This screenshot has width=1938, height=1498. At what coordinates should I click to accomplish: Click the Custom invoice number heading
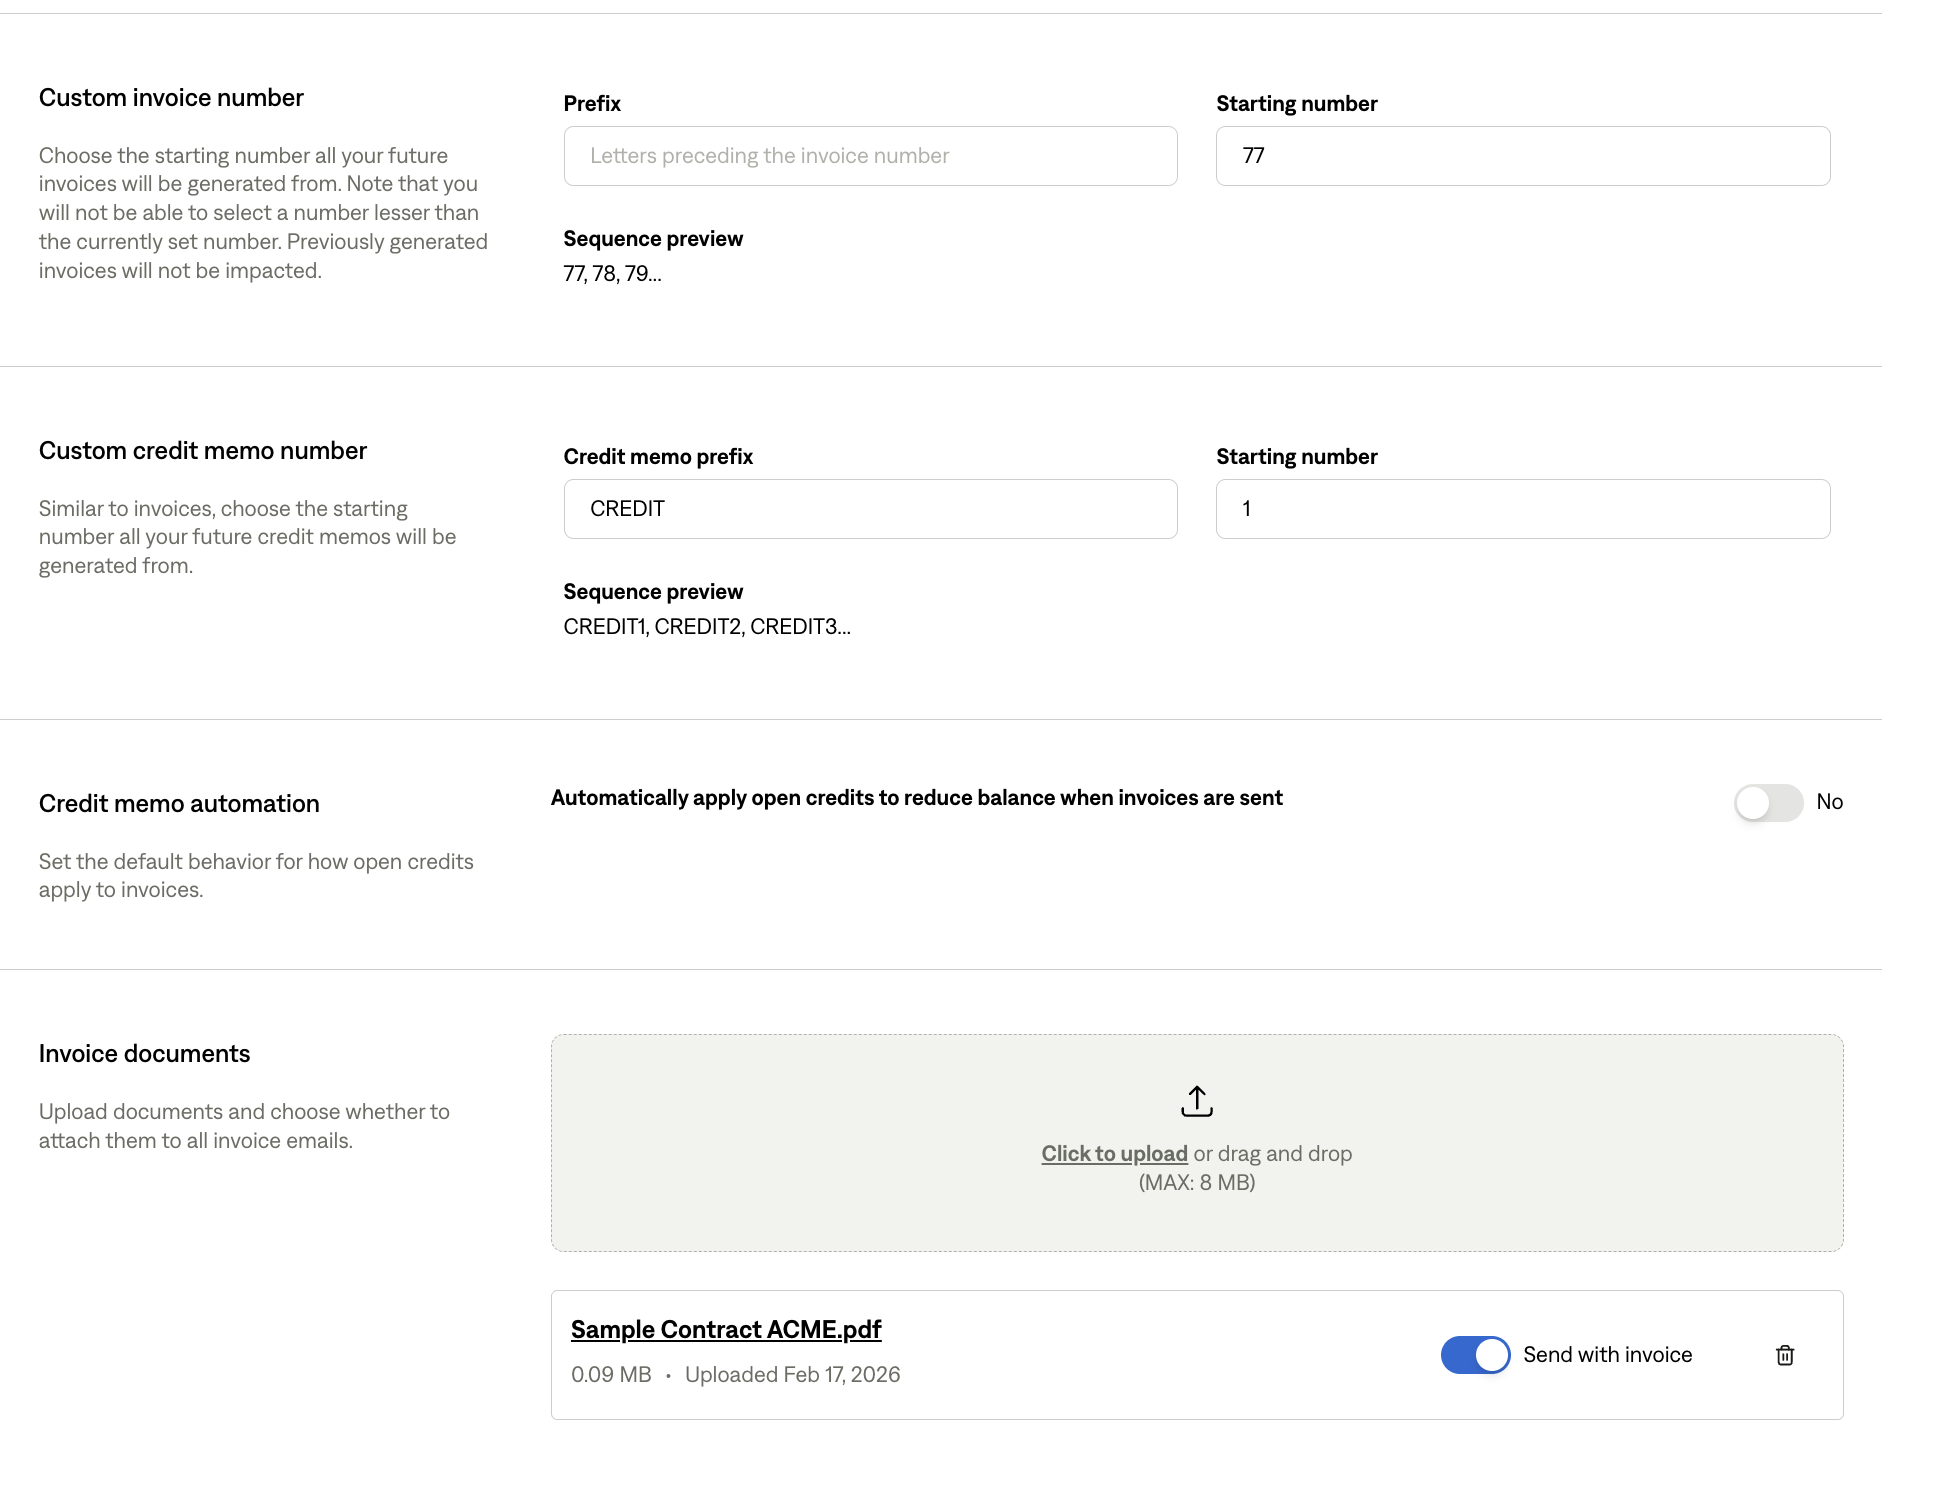coord(171,98)
